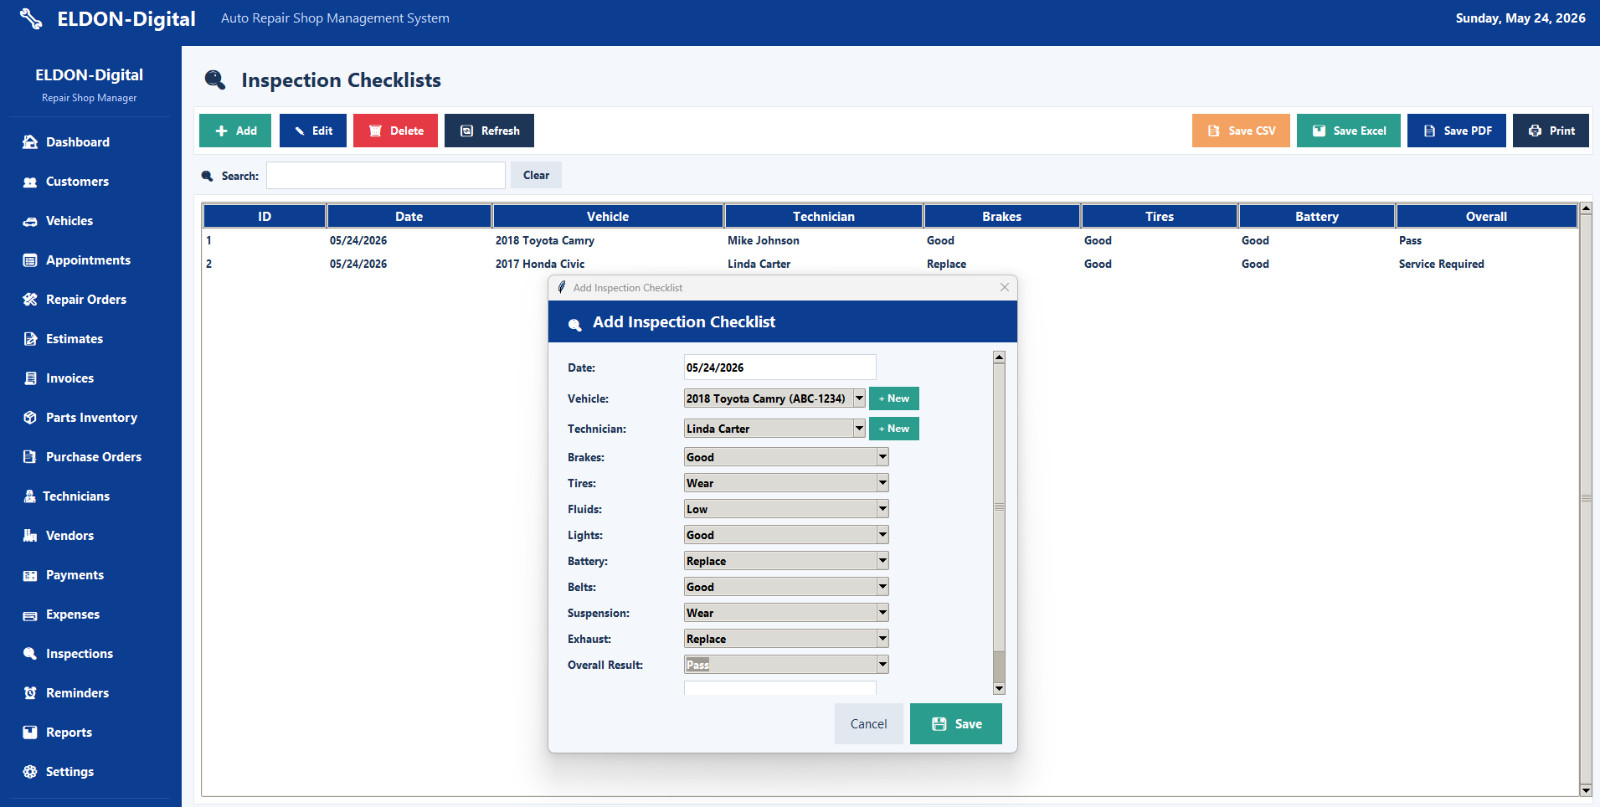Click the feather icon in the dialog title bar

point(562,287)
